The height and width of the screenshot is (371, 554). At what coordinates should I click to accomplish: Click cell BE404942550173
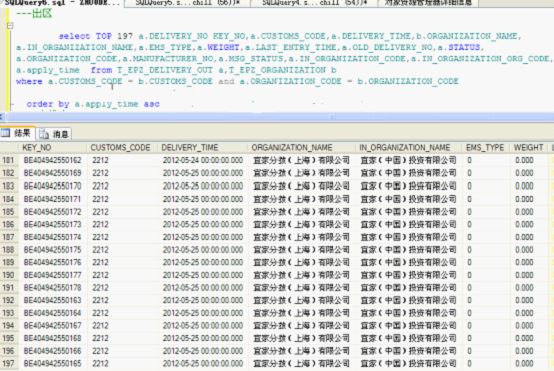tap(52, 224)
